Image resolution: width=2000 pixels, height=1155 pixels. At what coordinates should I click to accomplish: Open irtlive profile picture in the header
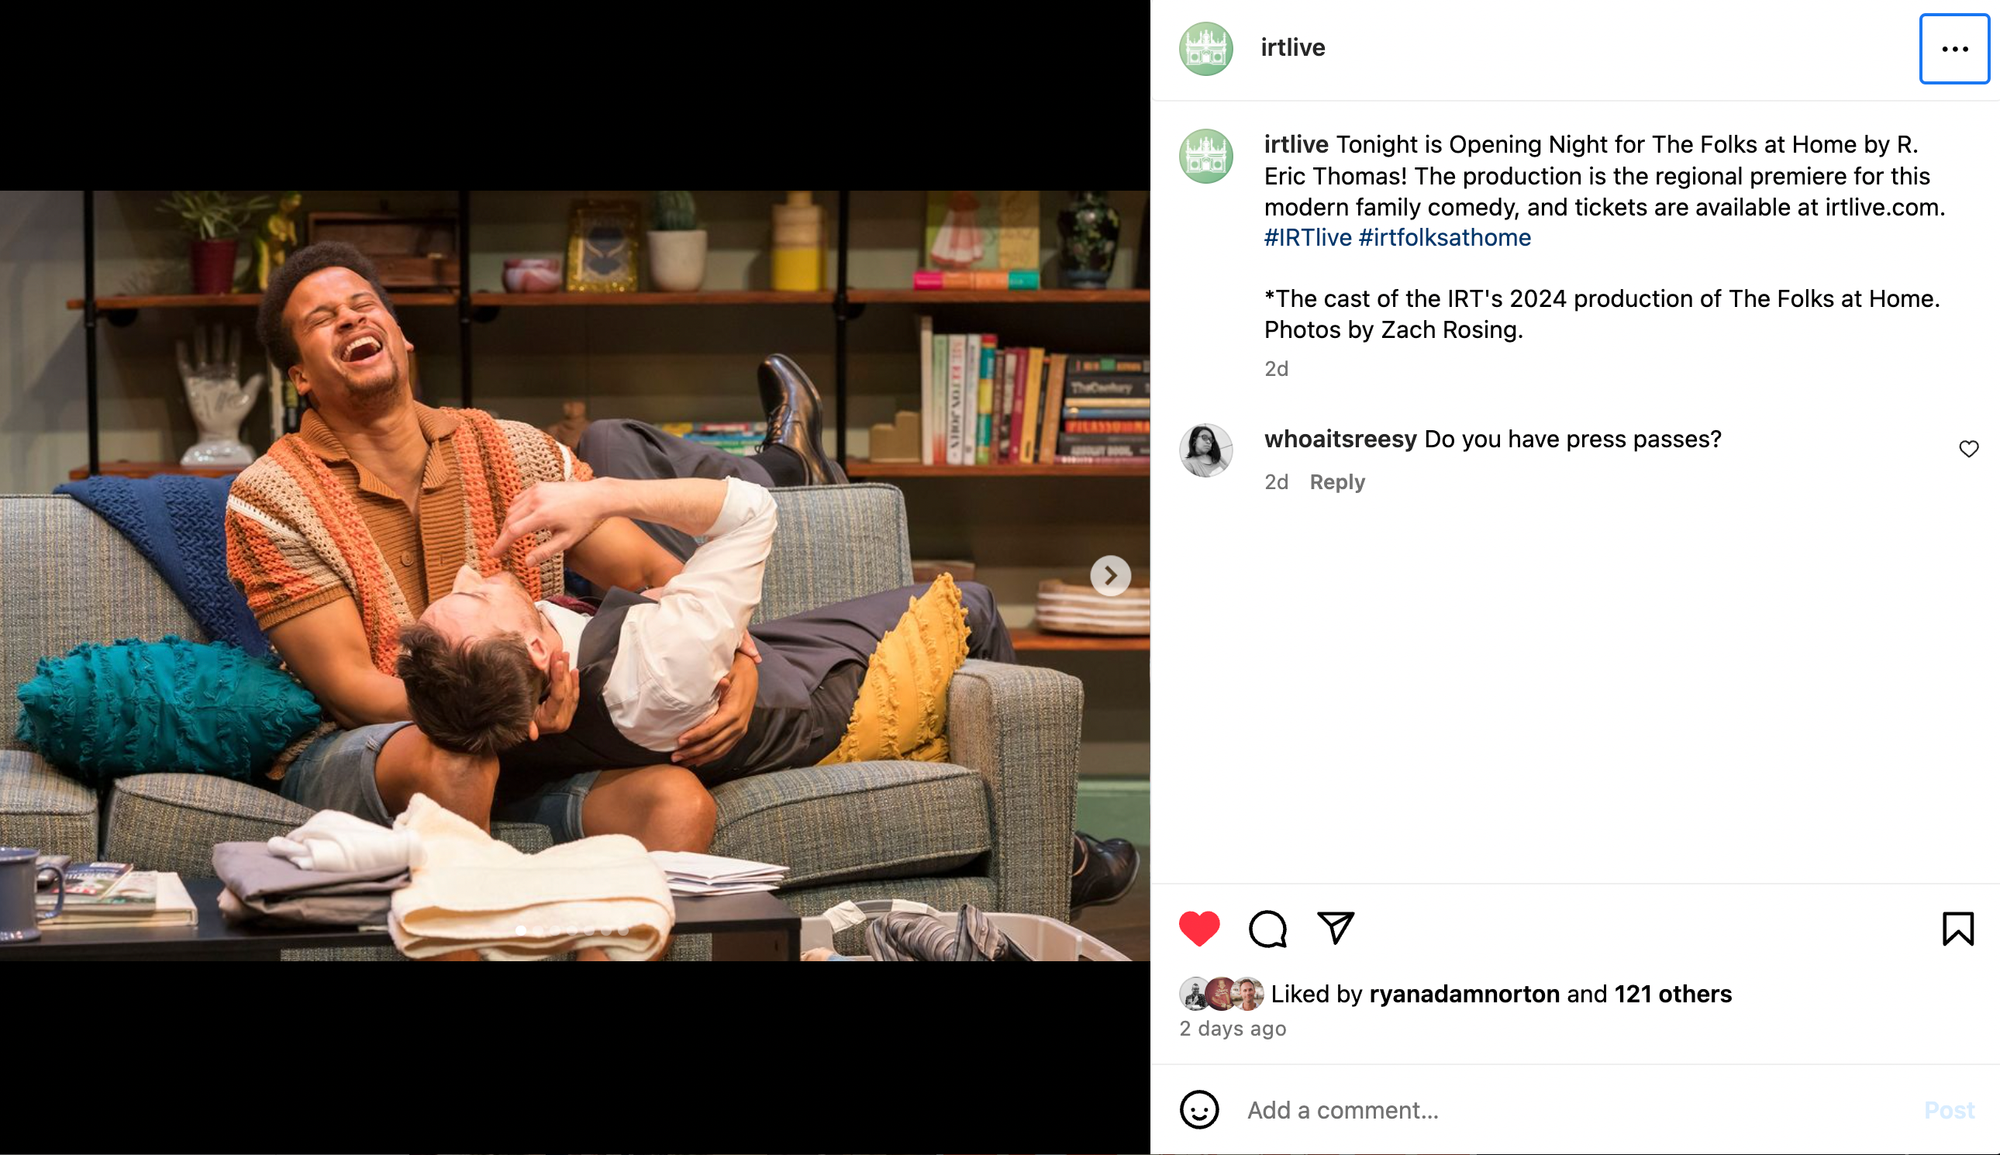pos(1206,49)
